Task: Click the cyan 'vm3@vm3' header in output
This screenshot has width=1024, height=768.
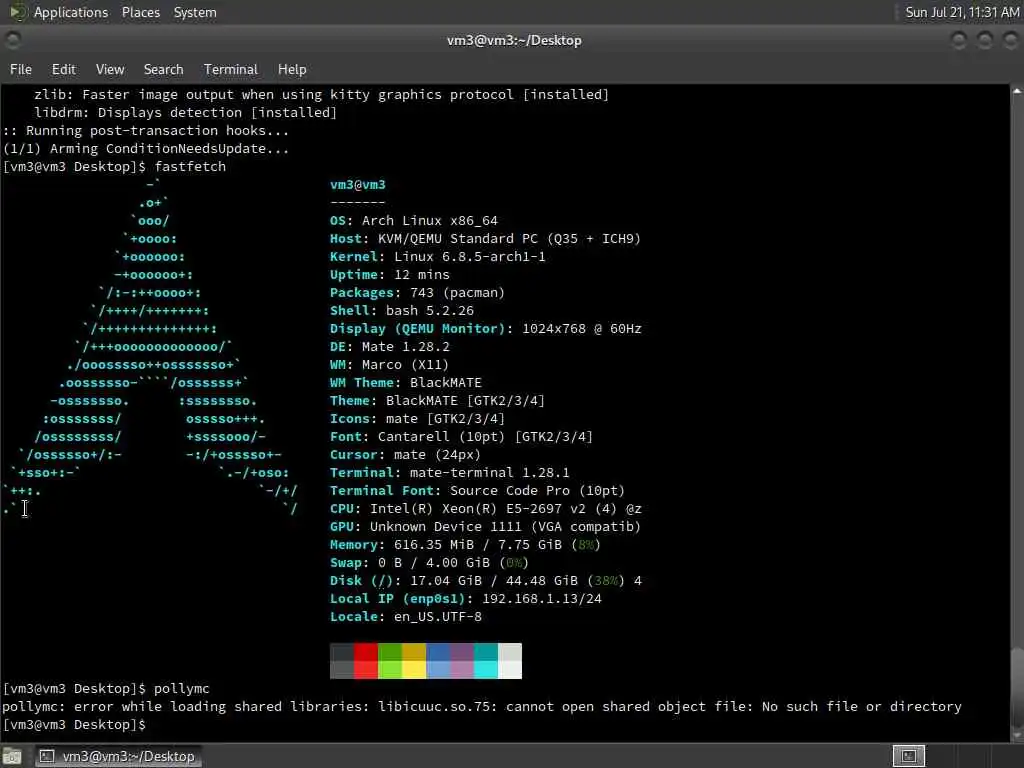Action: coord(358,185)
